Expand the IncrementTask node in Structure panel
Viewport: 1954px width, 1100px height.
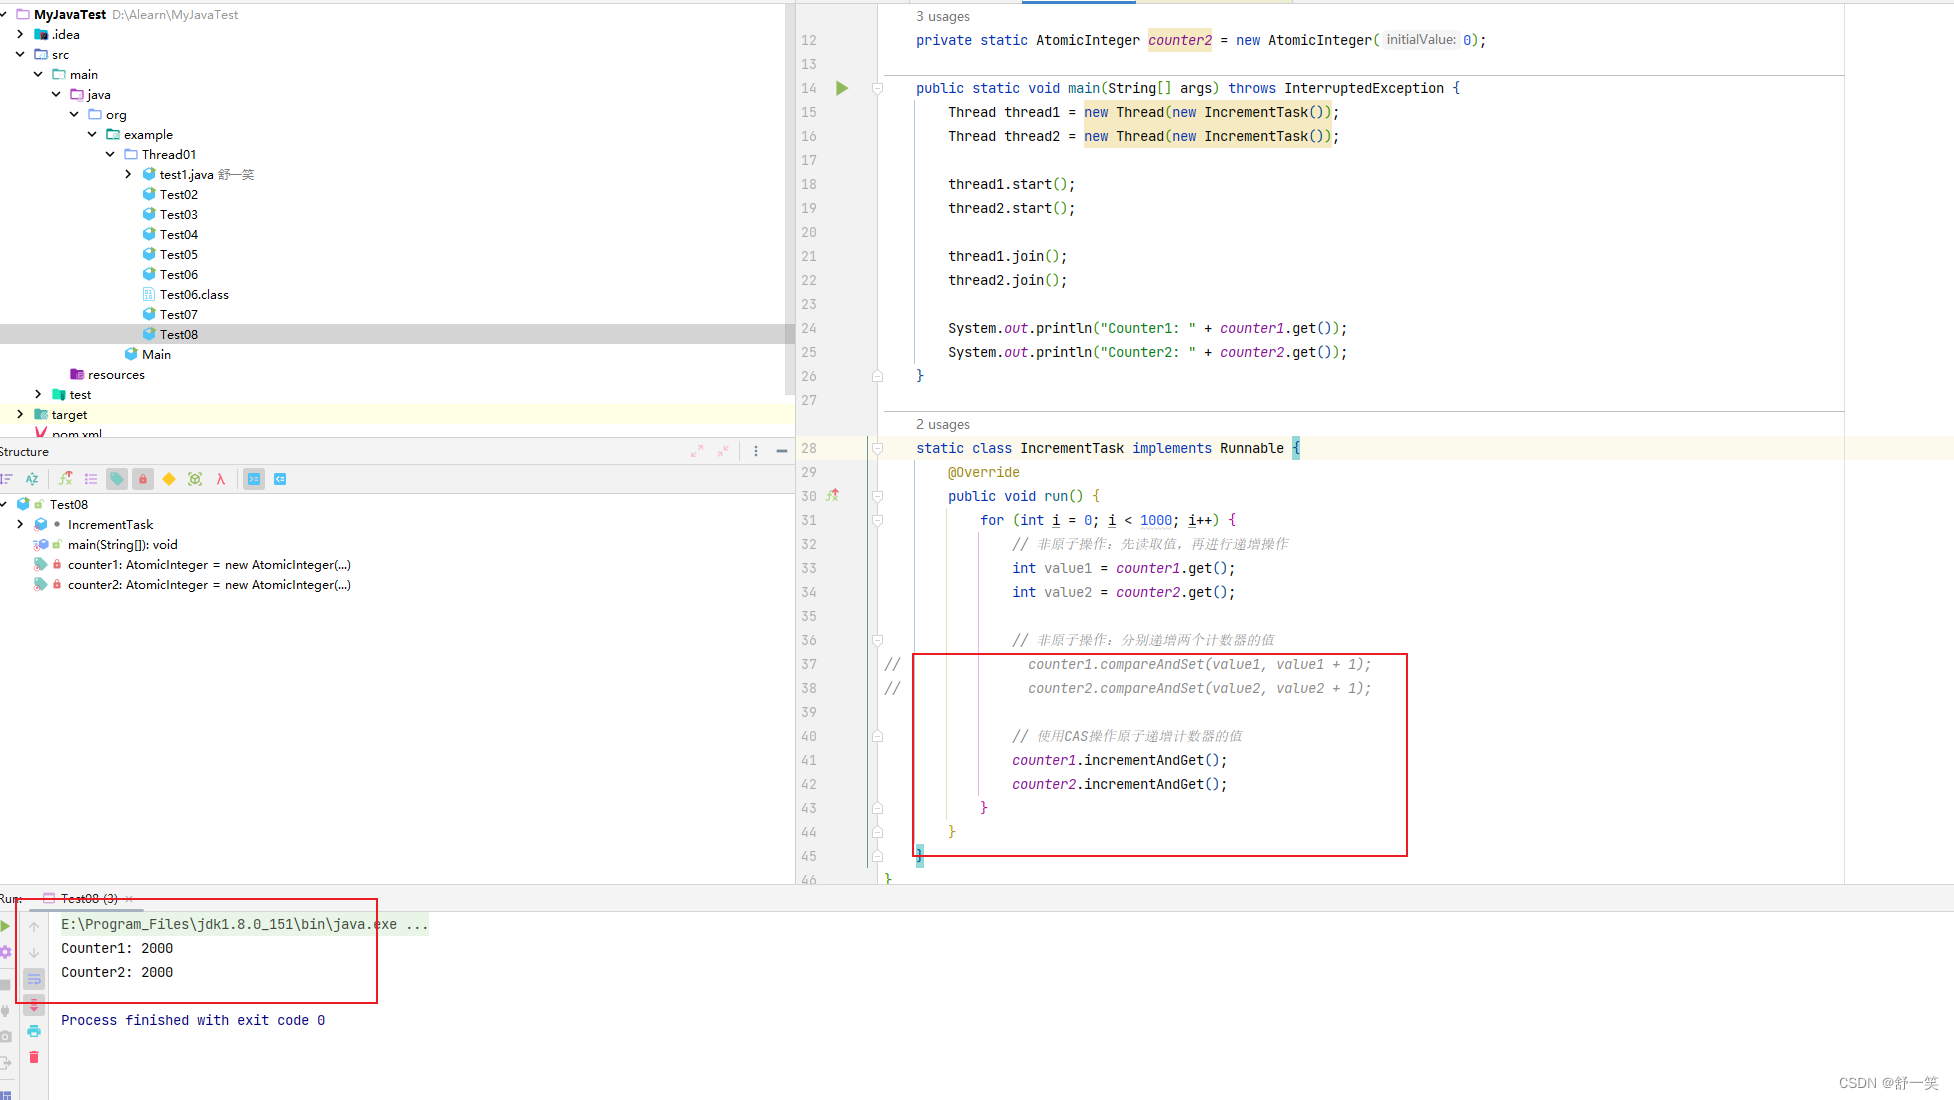pyautogui.click(x=21, y=523)
